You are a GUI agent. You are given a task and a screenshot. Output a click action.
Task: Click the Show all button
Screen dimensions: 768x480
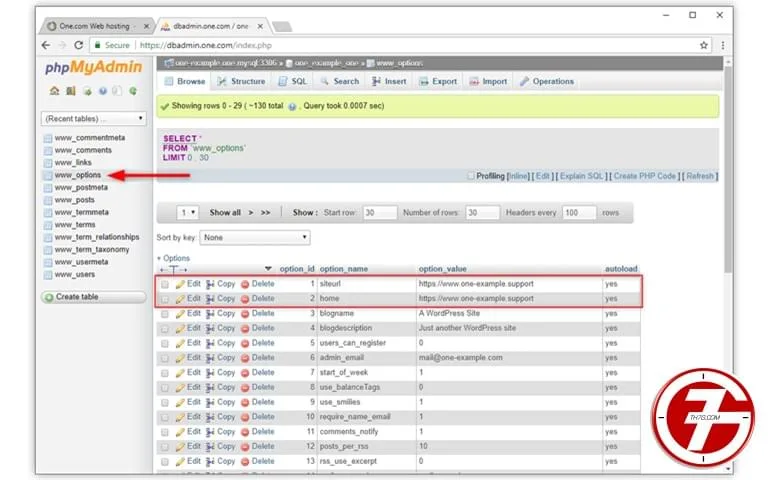225,213
